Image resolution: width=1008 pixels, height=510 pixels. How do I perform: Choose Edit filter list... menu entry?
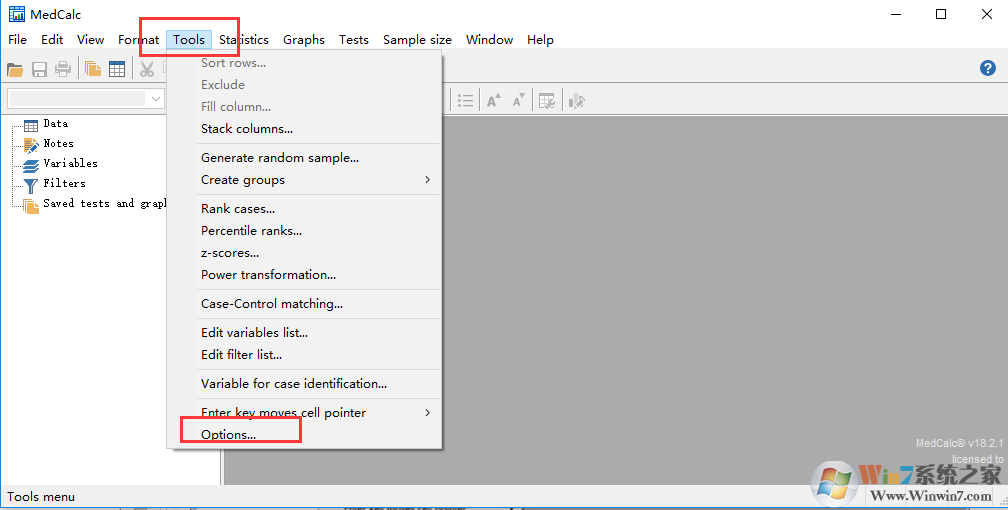coord(304,354)
